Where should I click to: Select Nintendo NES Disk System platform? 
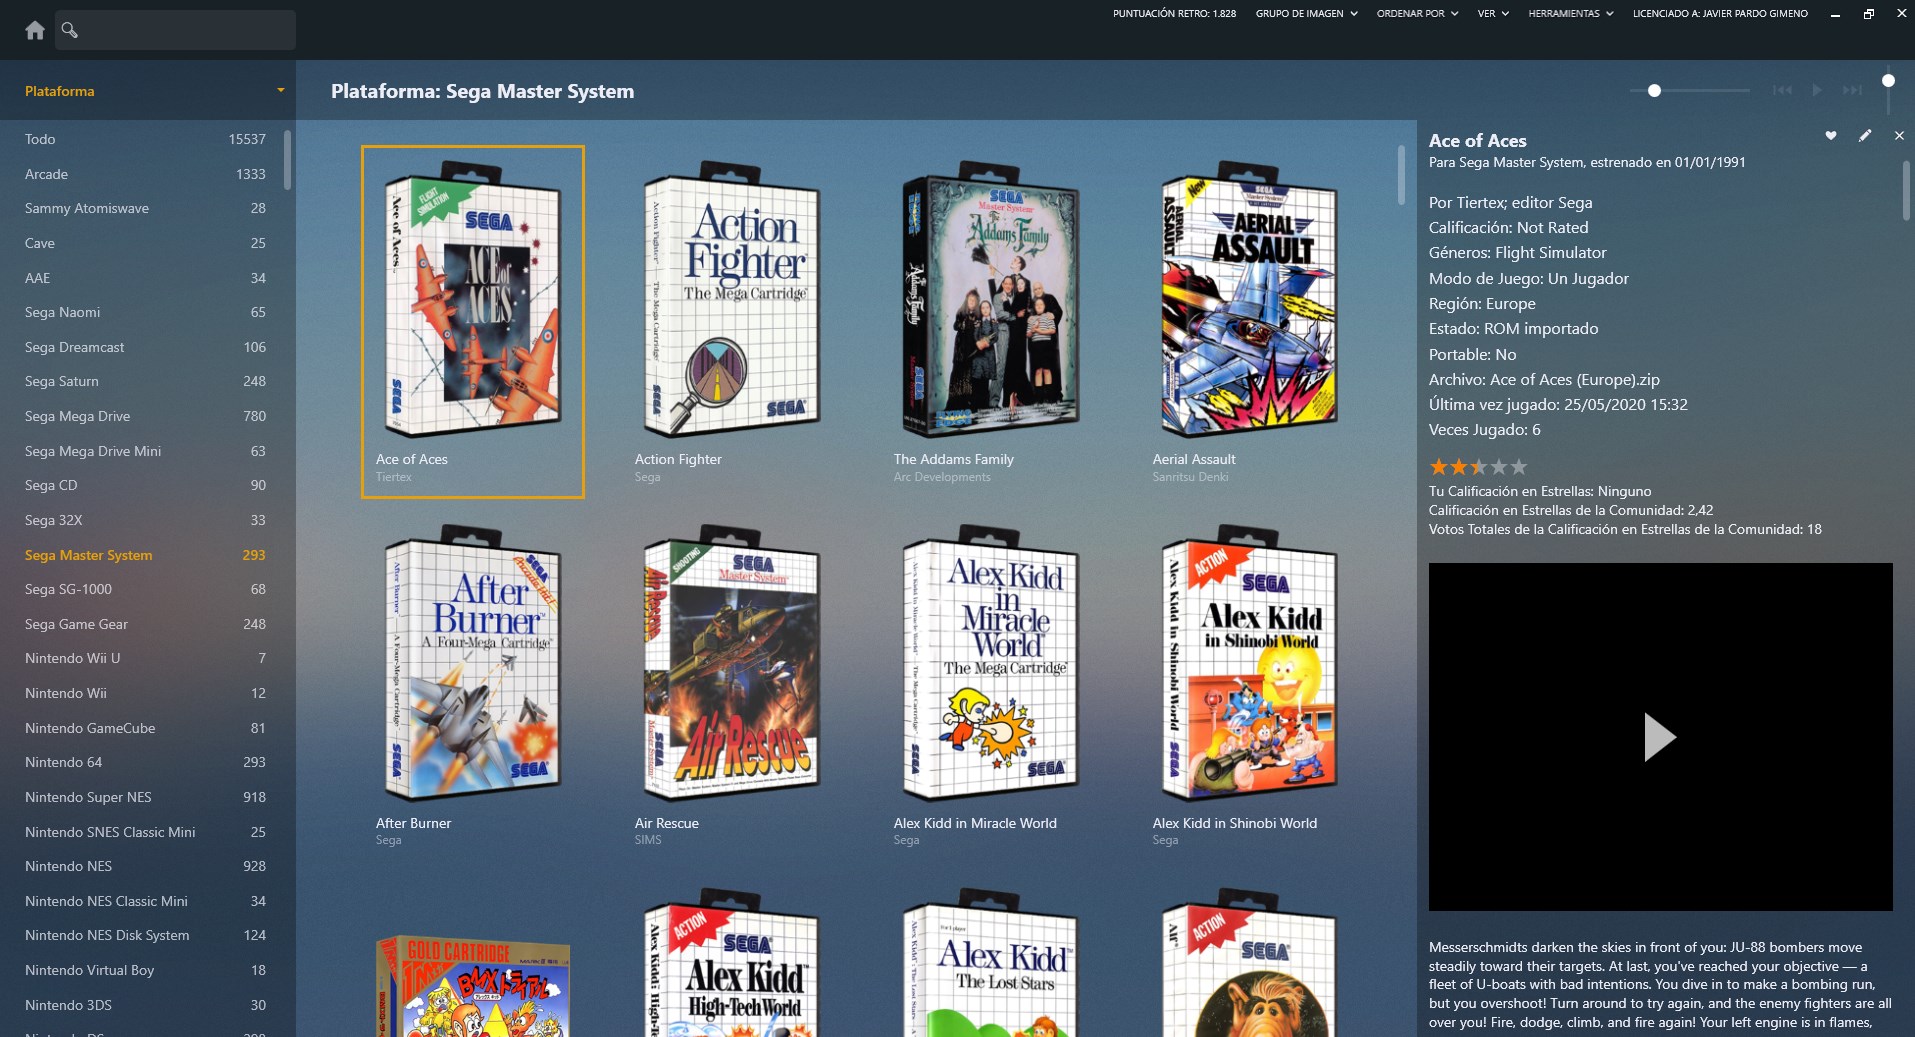point(145,935)
